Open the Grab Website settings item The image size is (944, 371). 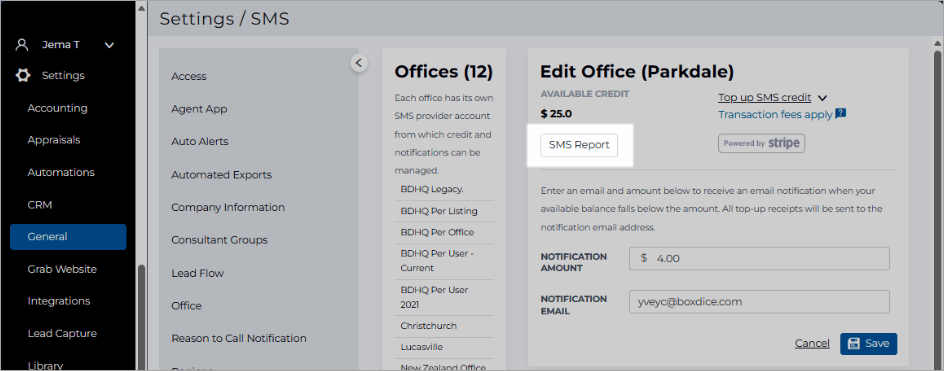62,269
